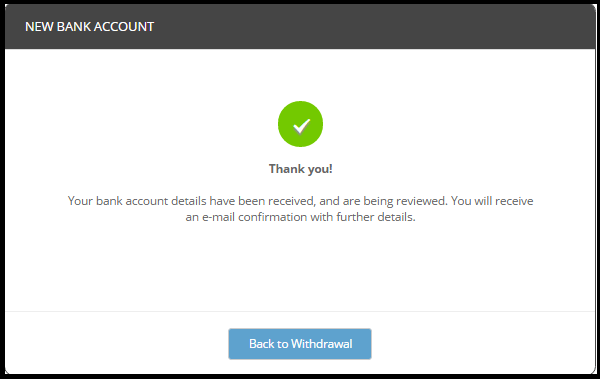Click the blank white area below the message
Image resolution: width=600 pixels, height=380 pixels.
(x=300, y=268)
